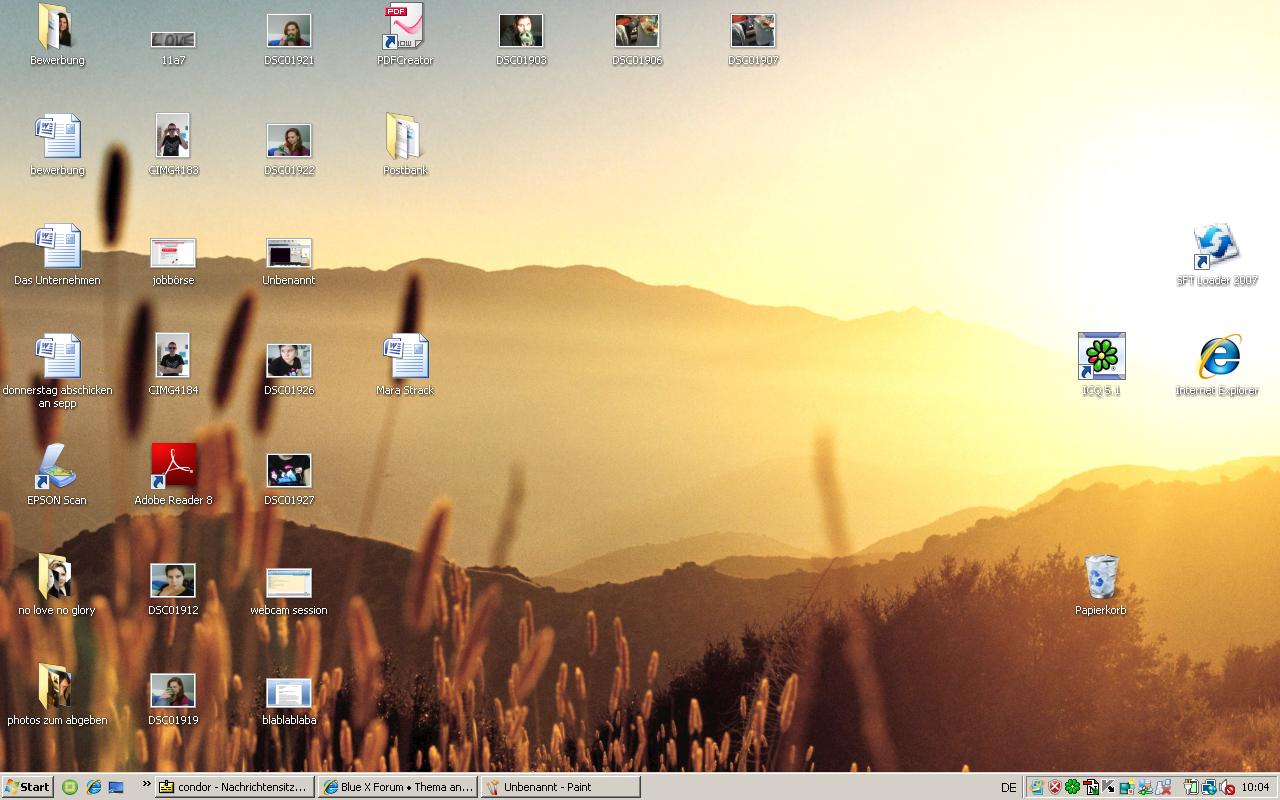This screenshot has width=1280, height=800.
Task: Open the PDFCreator desktop shortcut
Action: [405, 29]
